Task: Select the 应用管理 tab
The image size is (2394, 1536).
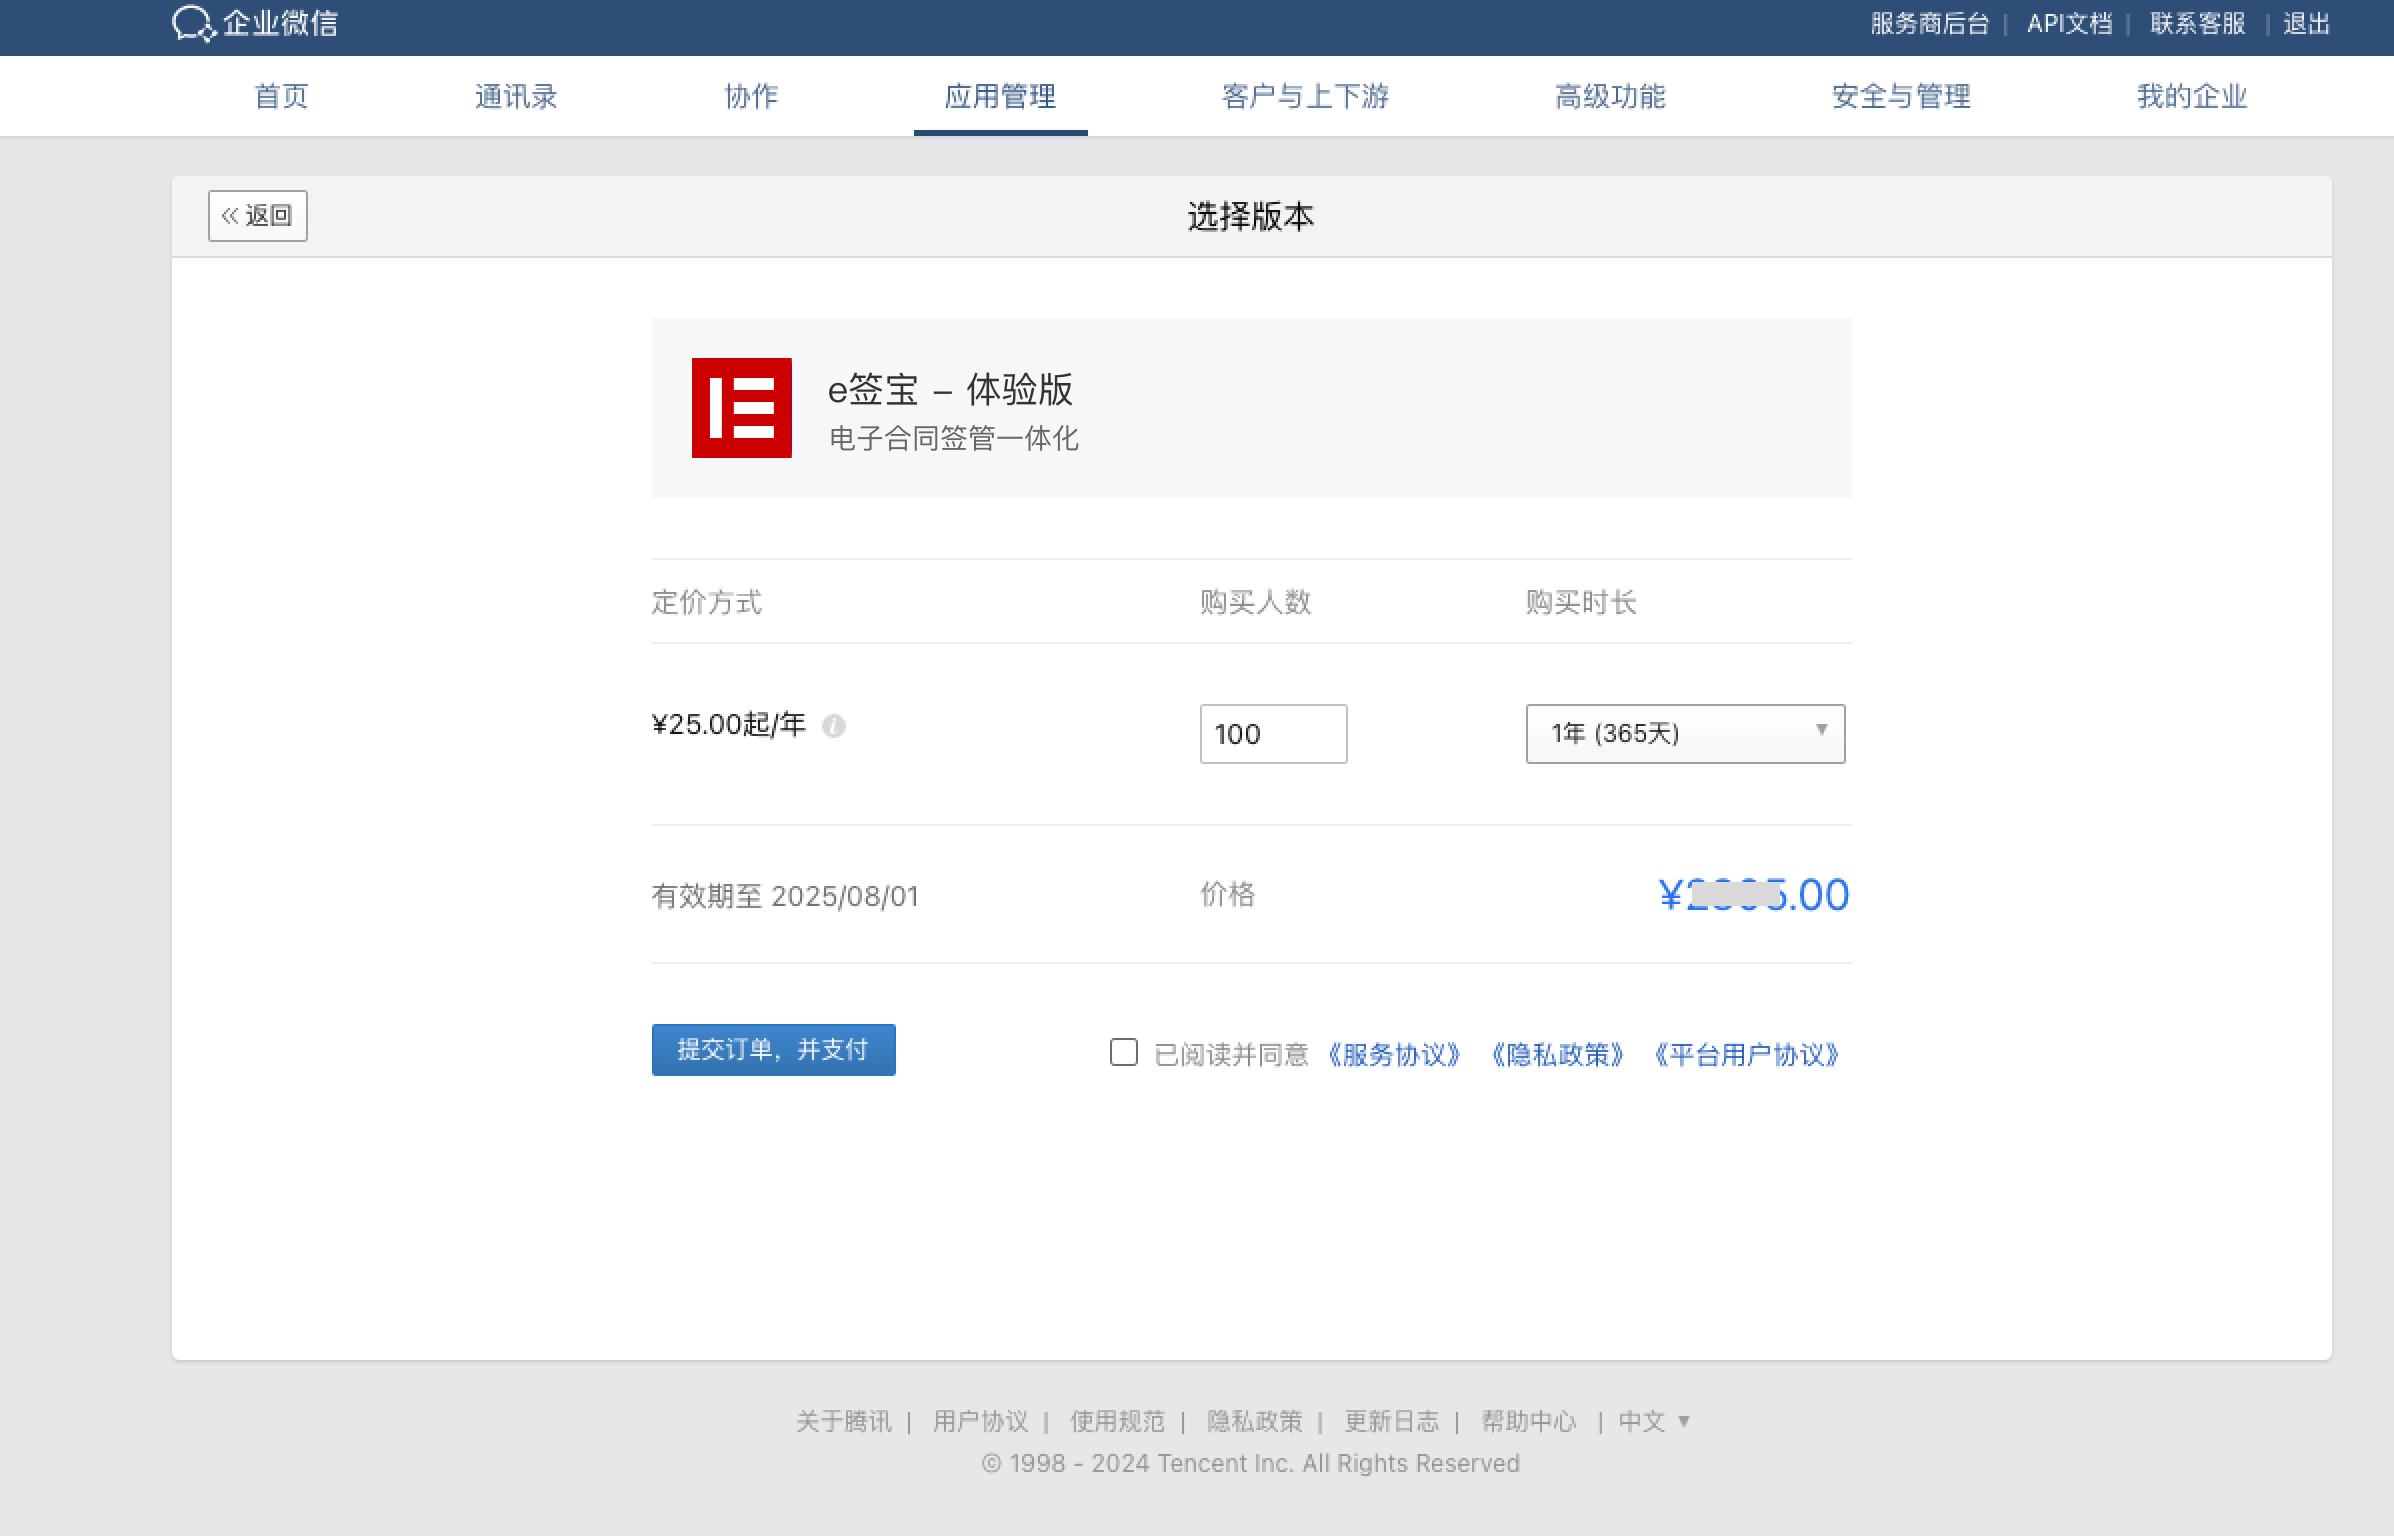Action: tap(1000, 96)
